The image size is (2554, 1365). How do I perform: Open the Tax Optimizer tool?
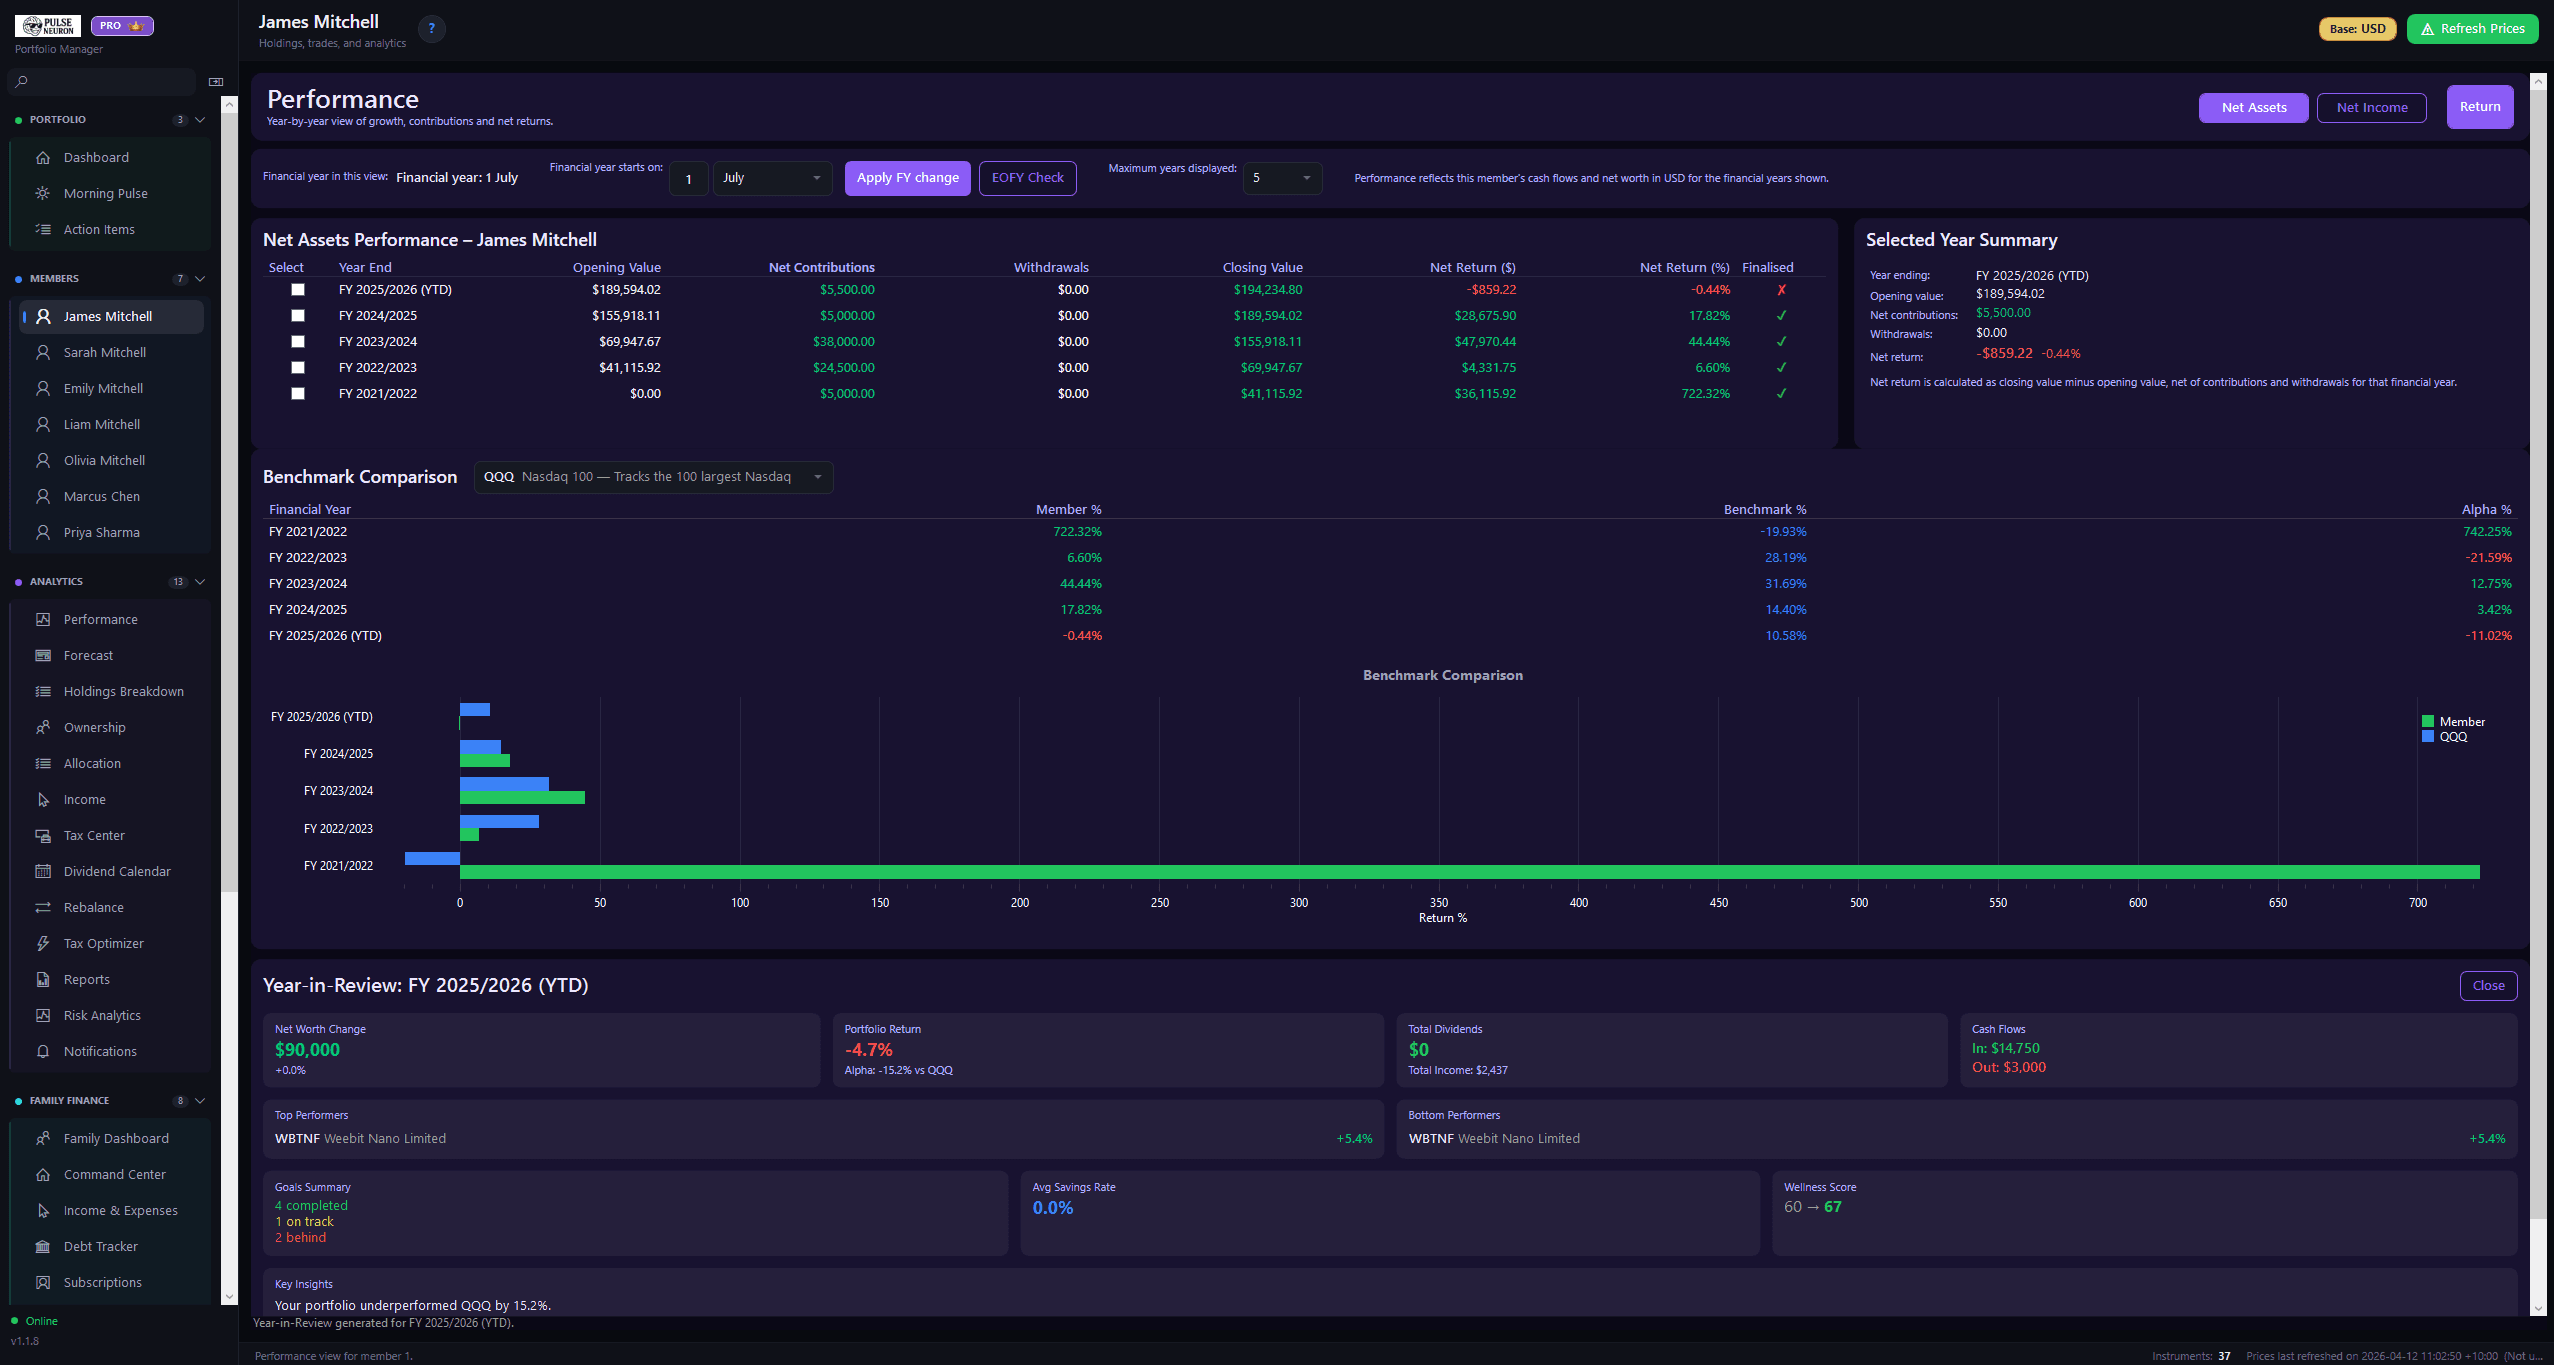pos(103,943)
